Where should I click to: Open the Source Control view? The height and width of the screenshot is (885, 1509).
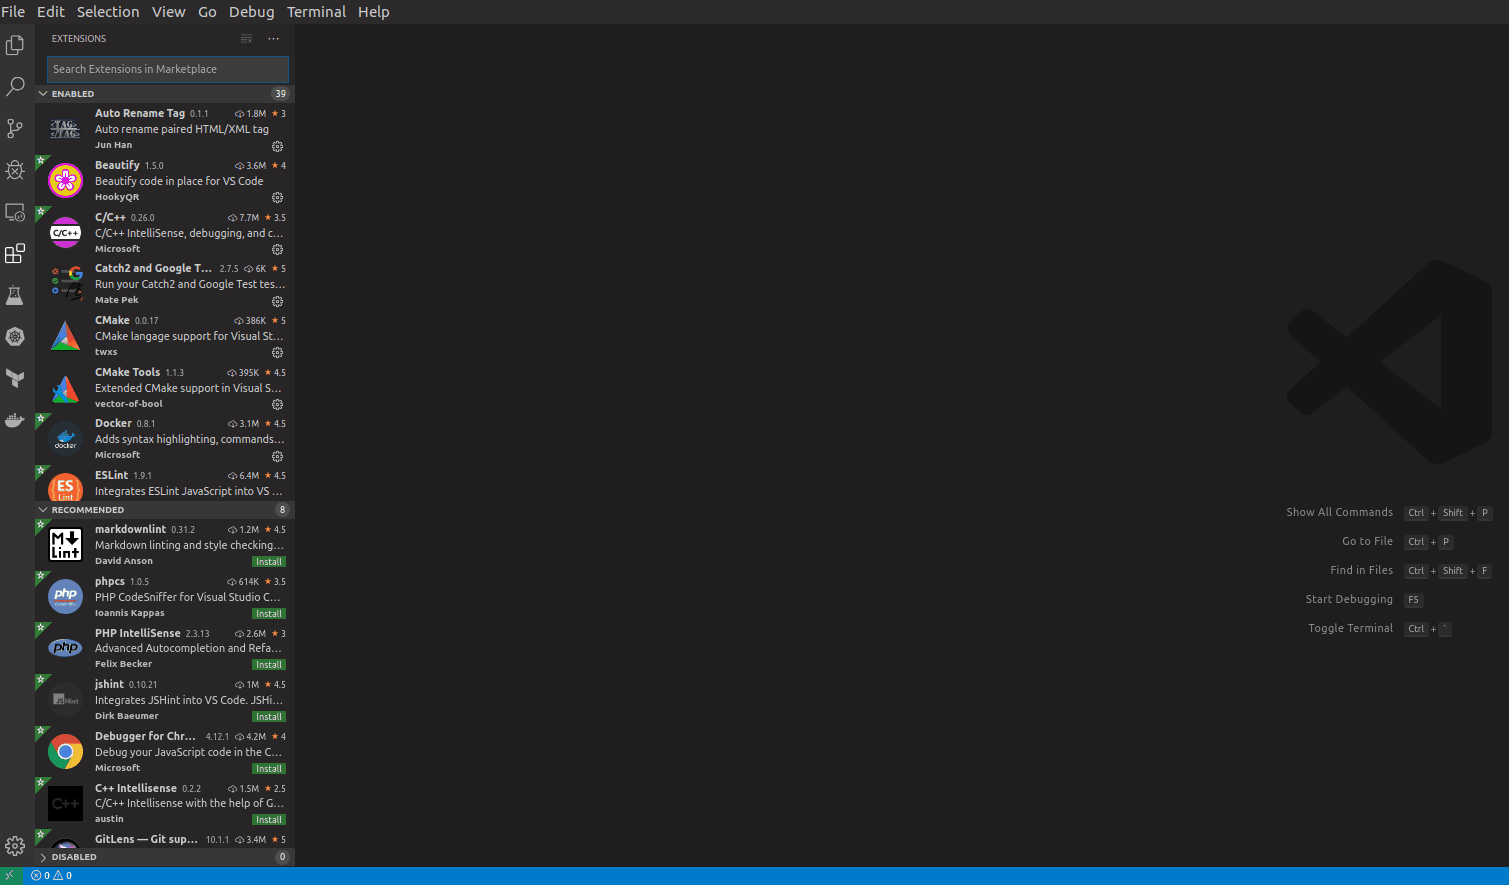point(15,128)
